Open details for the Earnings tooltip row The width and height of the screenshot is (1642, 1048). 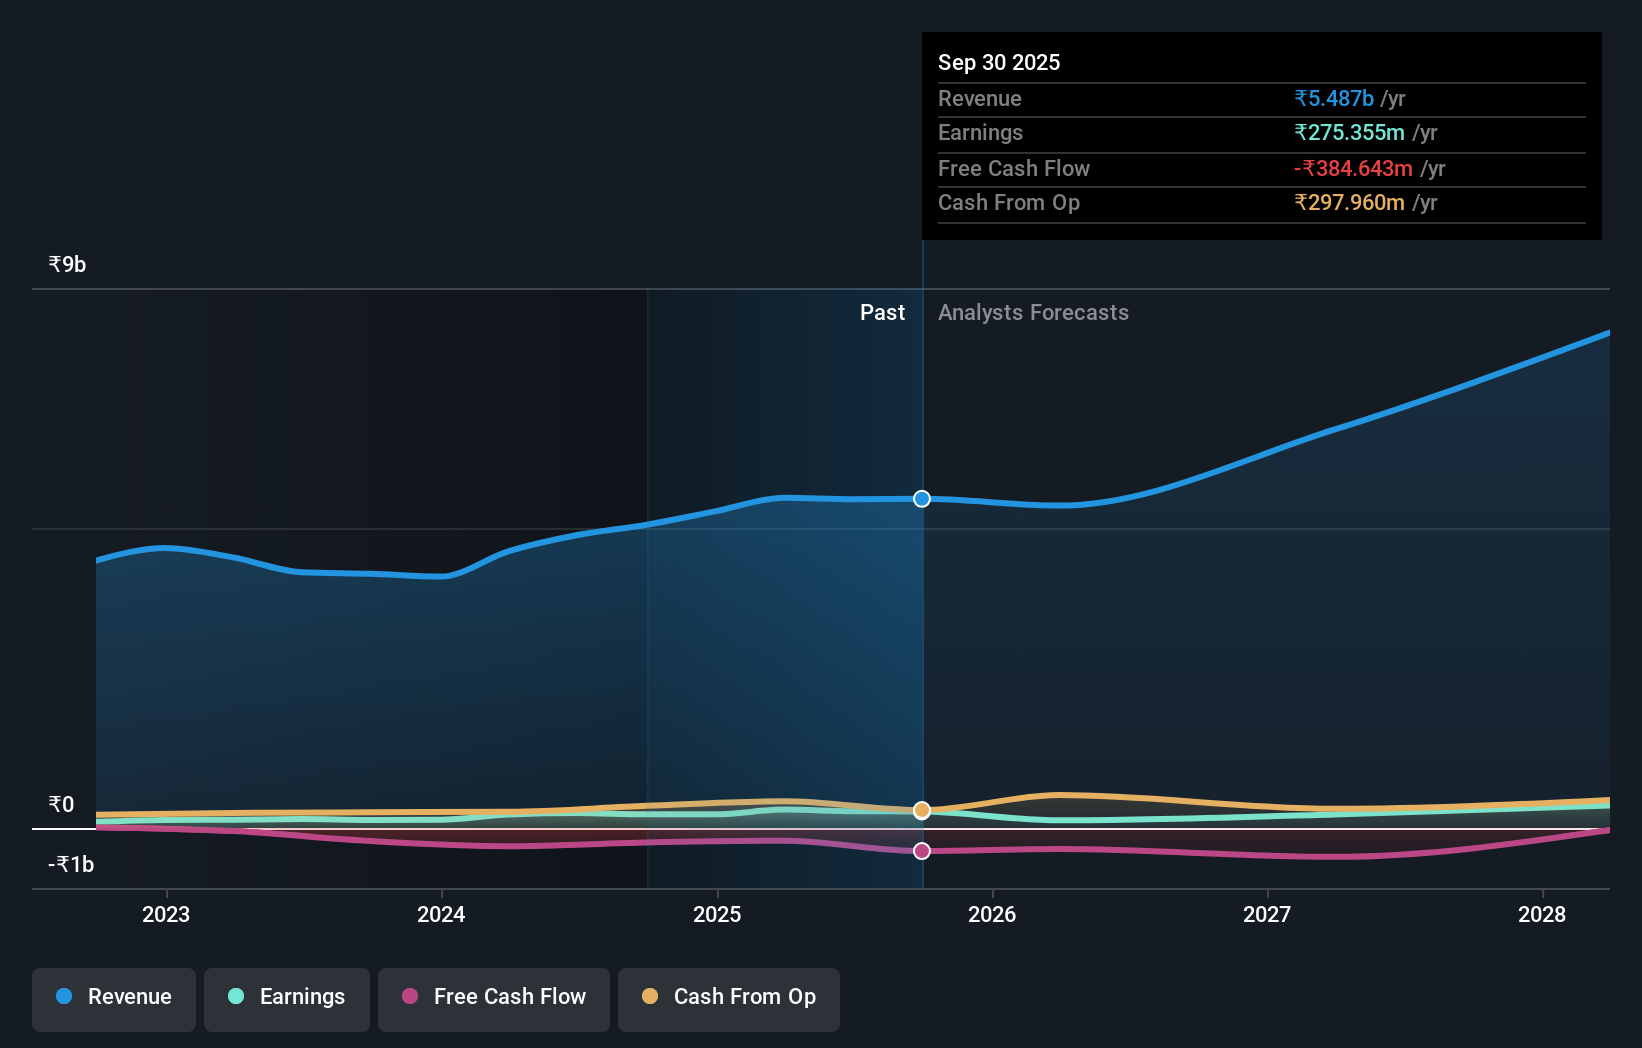(1262, 133)
